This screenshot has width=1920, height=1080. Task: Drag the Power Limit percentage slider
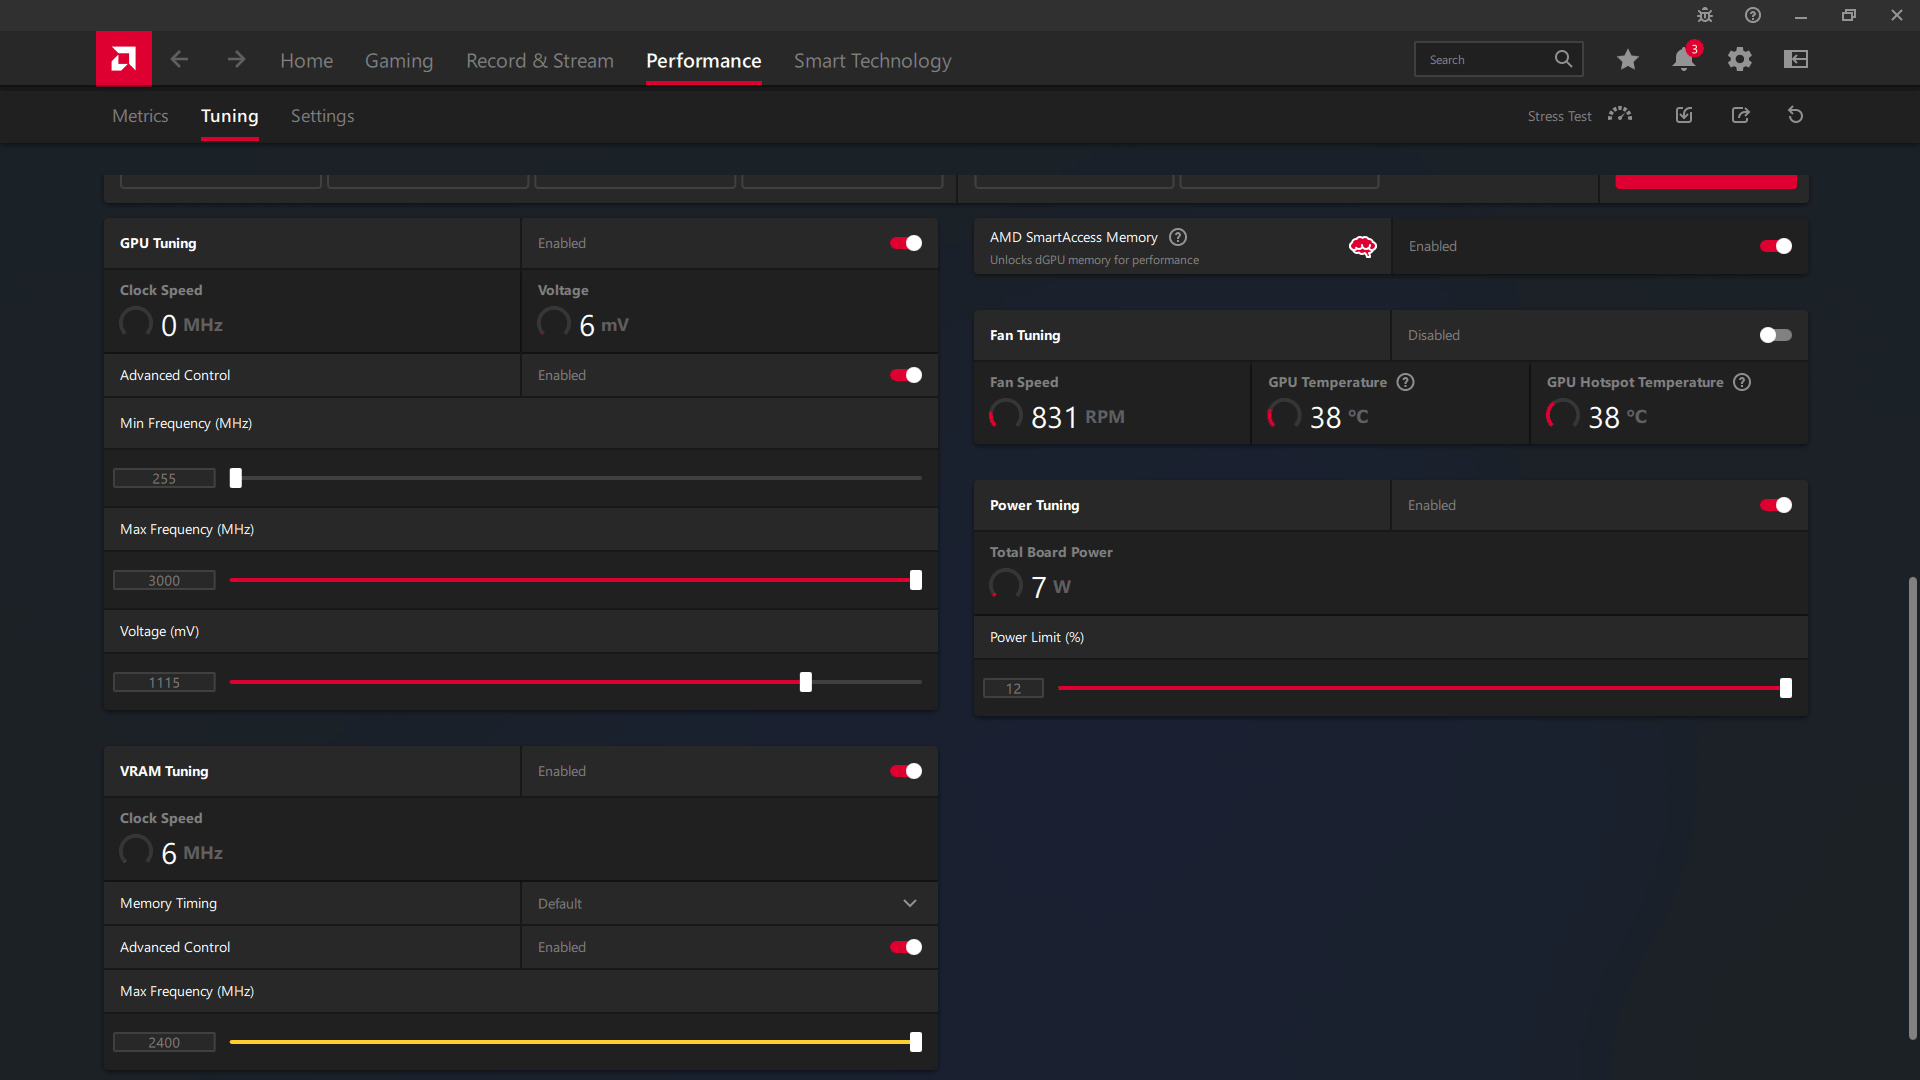pyautogui.click(x=1785, y=687)
